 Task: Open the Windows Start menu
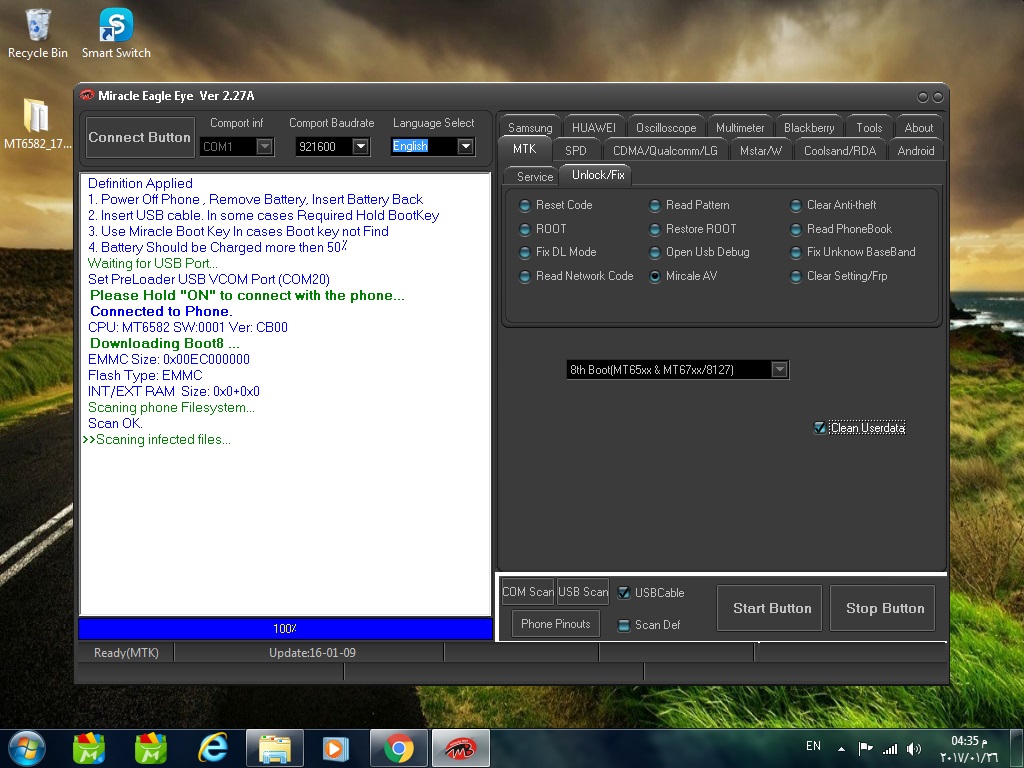click(x=27, y=748)
